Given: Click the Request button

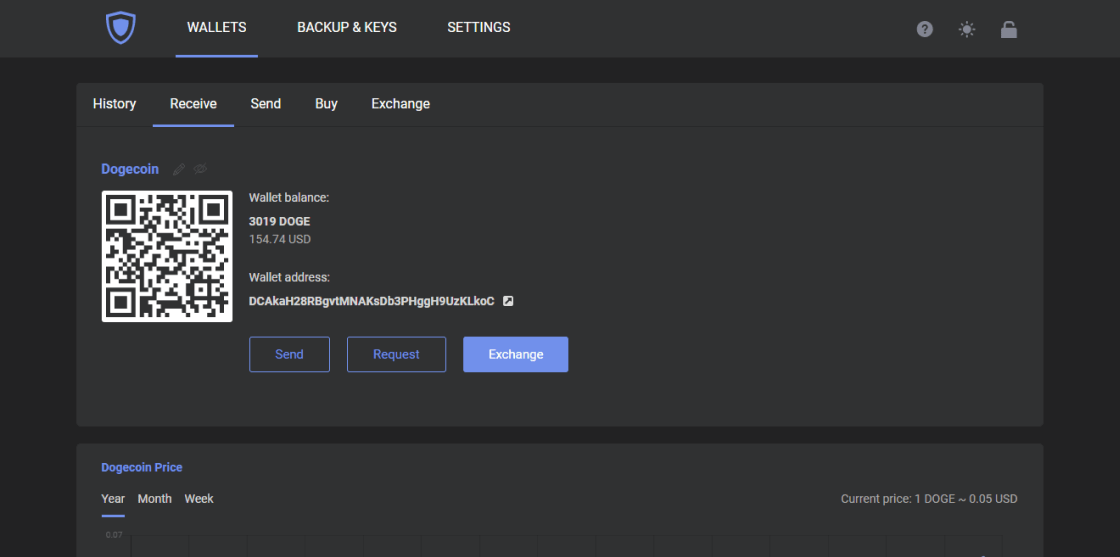Looking at the screenshot, I should [396, 354].
